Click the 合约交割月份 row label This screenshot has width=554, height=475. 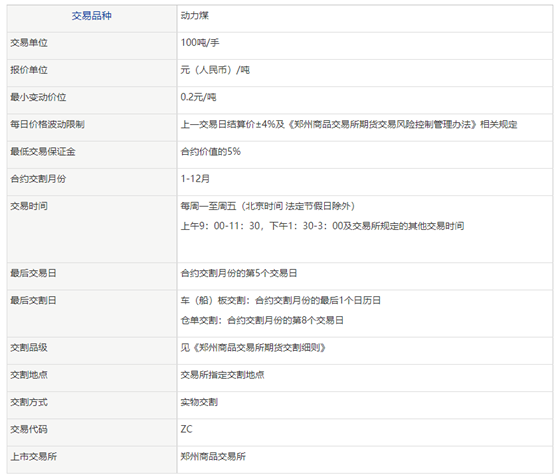38,179
